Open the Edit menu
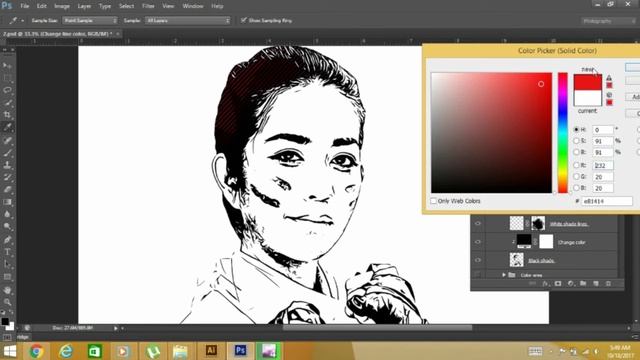Screen dimensions: 640x360 42,6
